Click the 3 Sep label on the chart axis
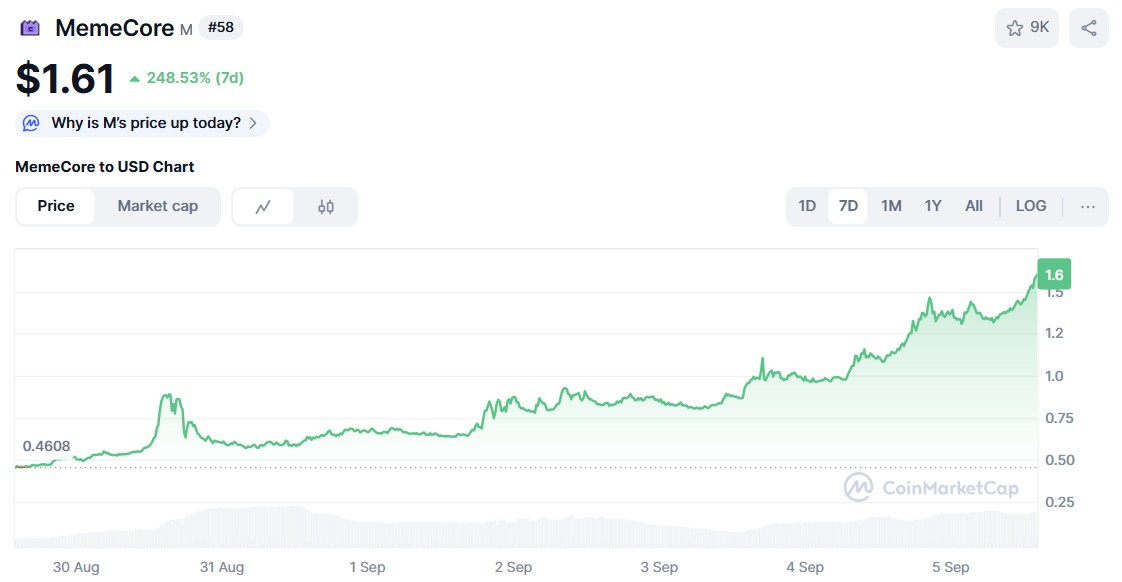 (659, 566)
